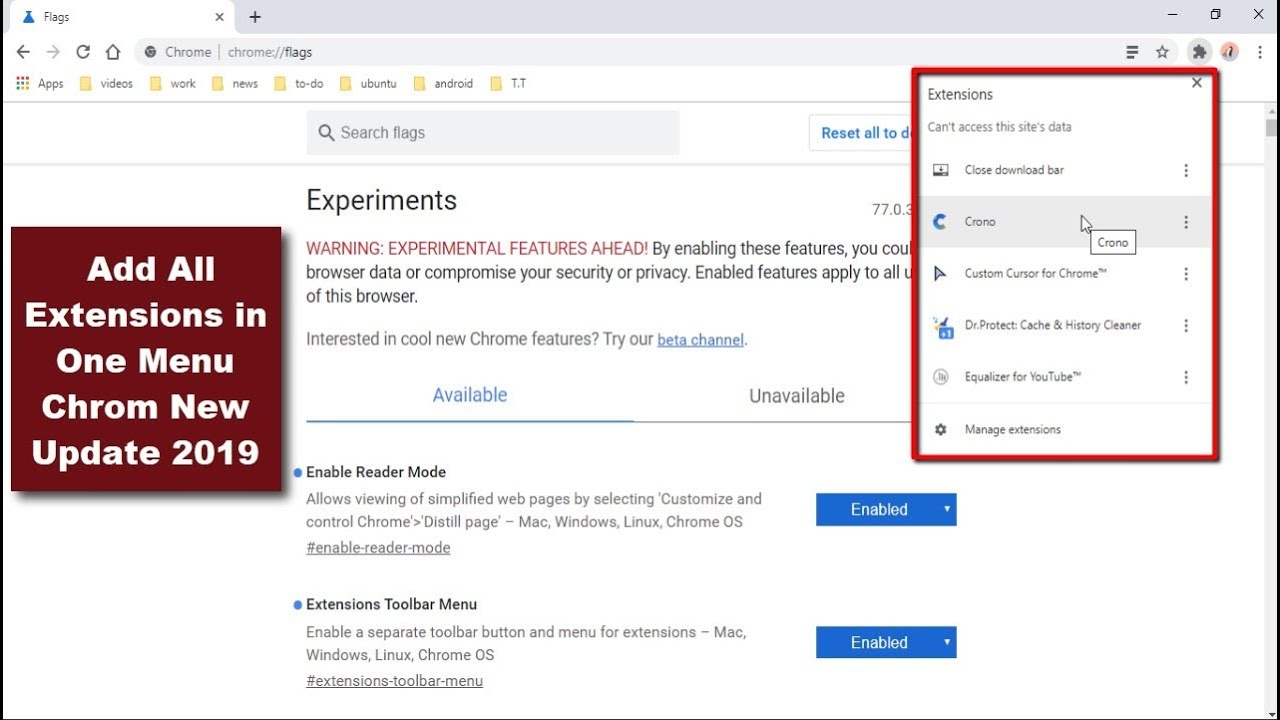This screenshot has height=720, width=1280.
Task: Open the work bookmark folder
Action: [x=173, y=84]
